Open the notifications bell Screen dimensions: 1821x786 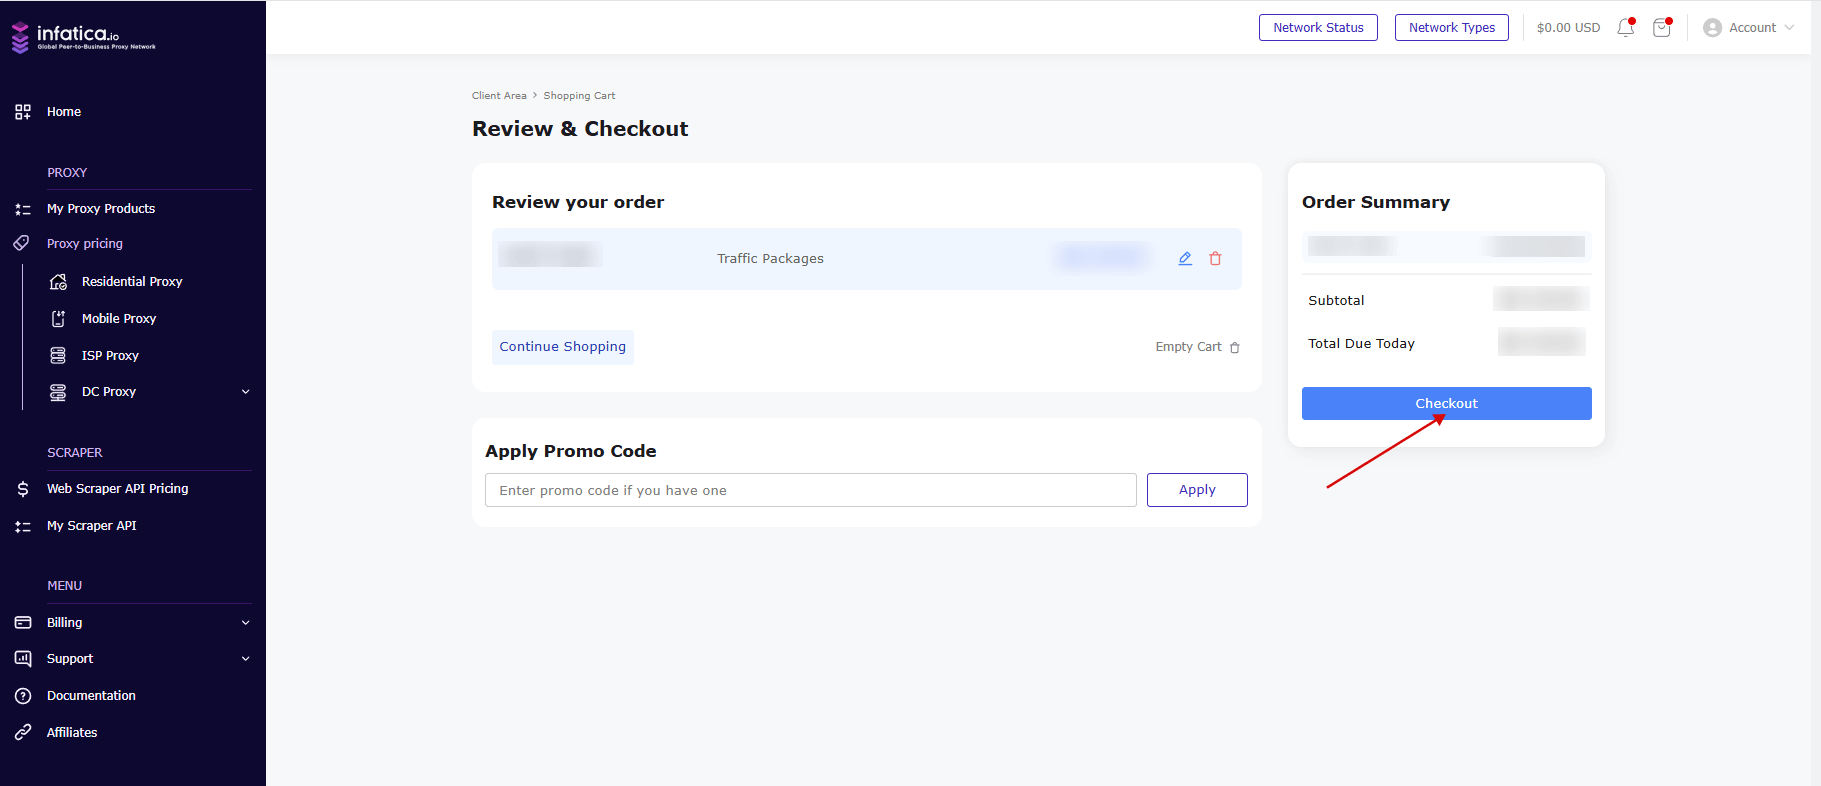tap(1626, 28)
